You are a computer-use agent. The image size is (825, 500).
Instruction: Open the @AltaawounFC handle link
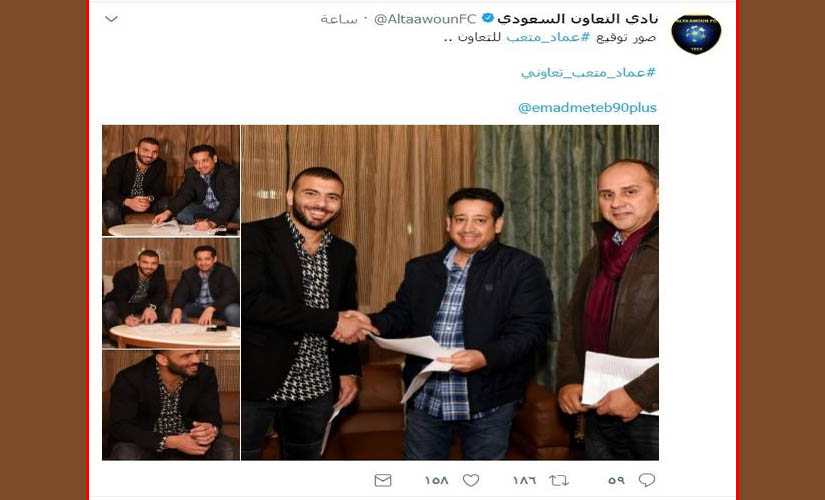tap(425, 19)
